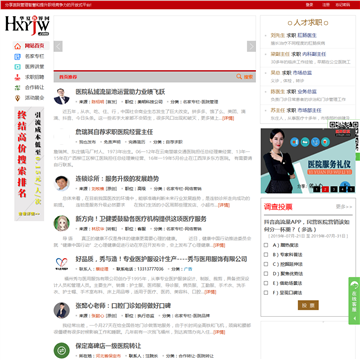Open 苏主任 求职 市场部主任 entry
The image size is (360, 360).
click(296, 110)
